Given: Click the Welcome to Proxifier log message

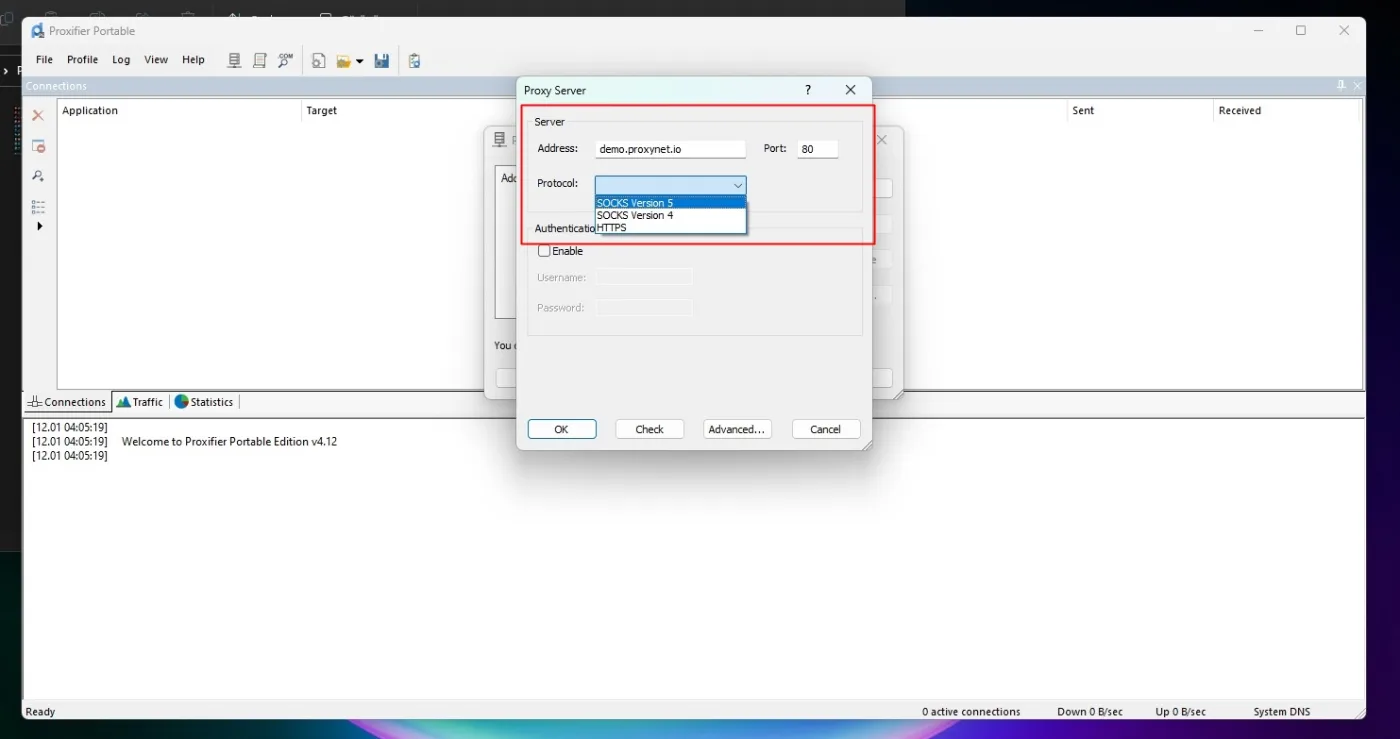Looking at the screenshot, I should [x=229, y=442].
